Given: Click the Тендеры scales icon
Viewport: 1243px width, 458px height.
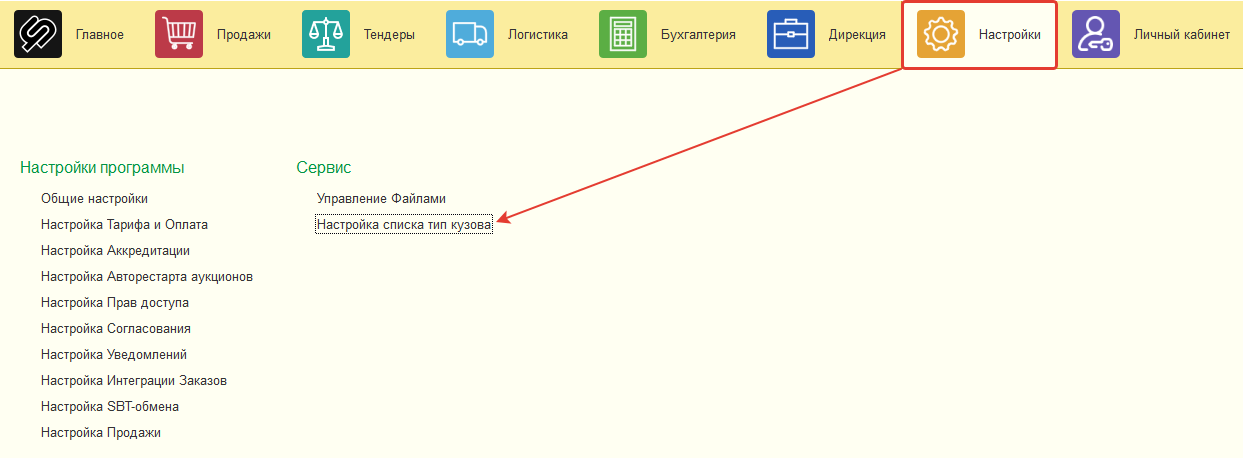Looking at the screenshot, I should click(x=326, y=34).
